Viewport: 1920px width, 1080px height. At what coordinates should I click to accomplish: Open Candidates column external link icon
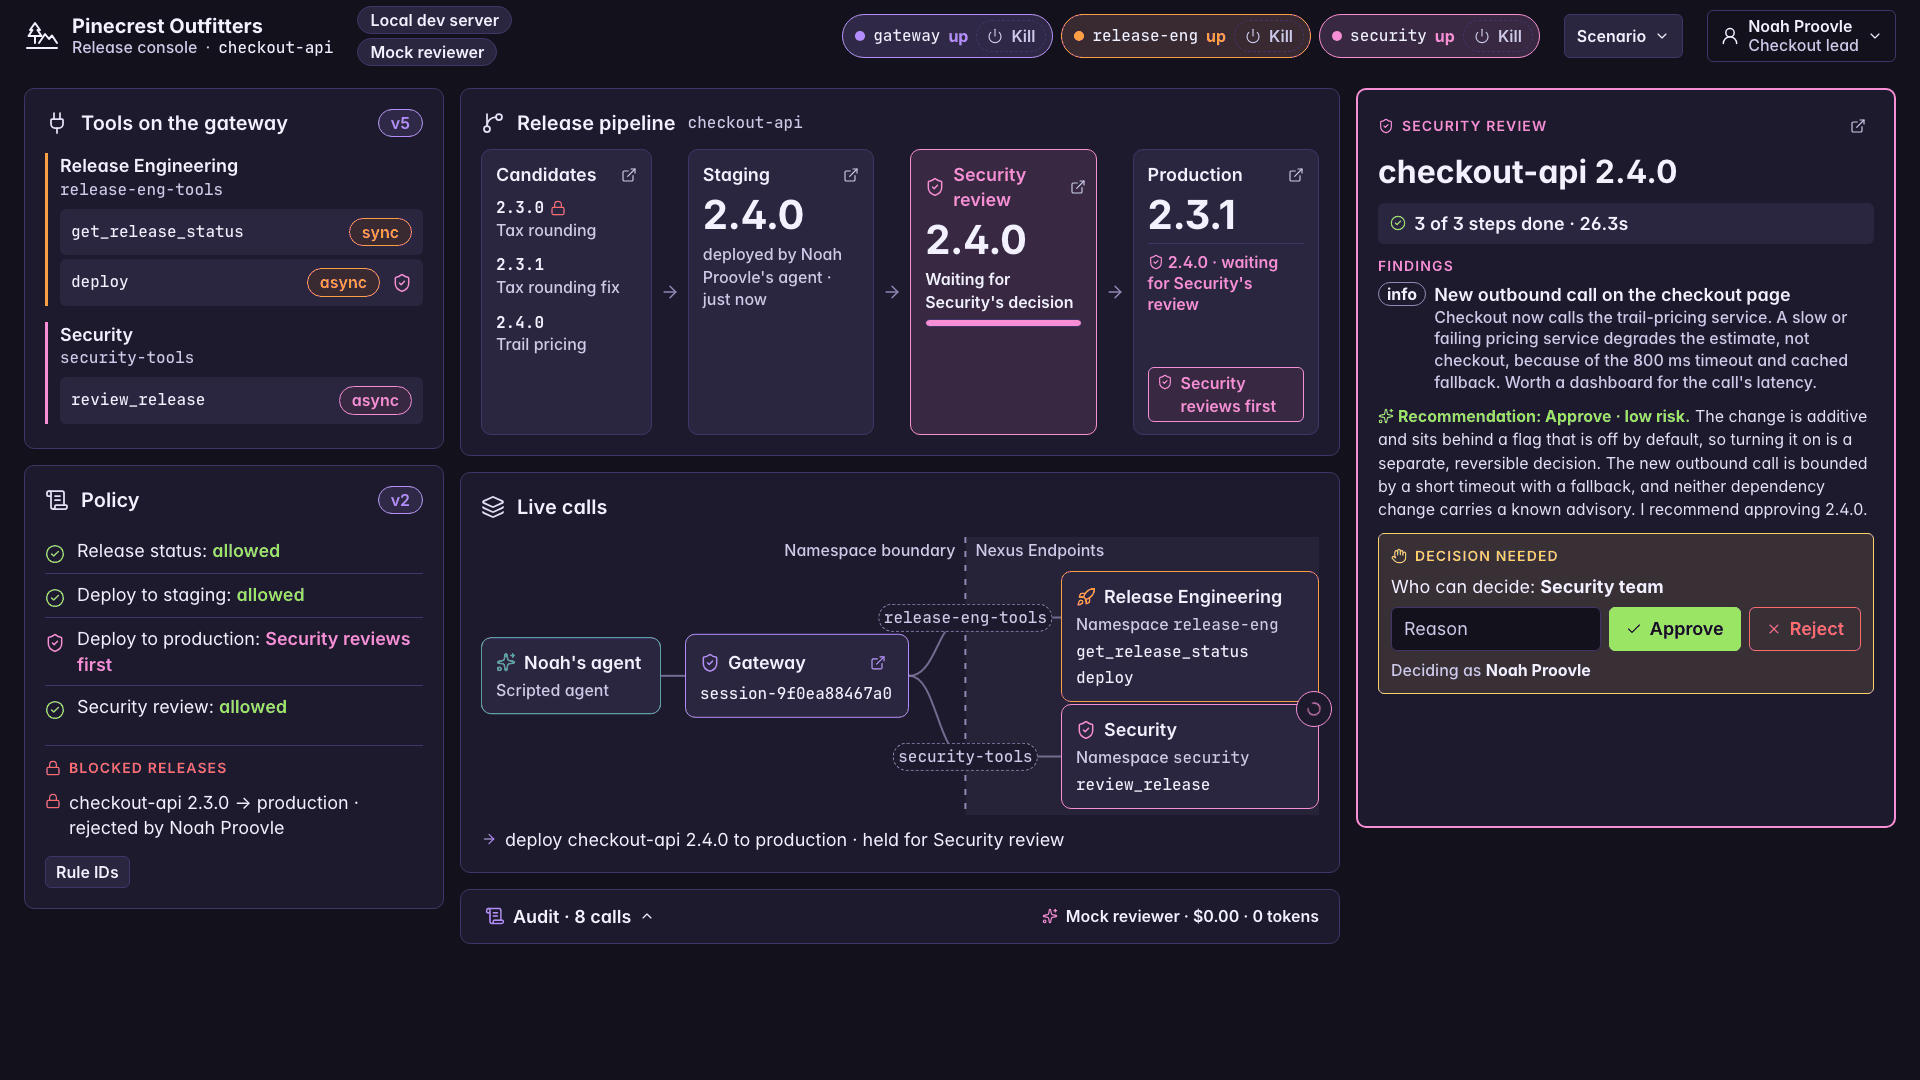pyautogui.click(x=629, y=175)
